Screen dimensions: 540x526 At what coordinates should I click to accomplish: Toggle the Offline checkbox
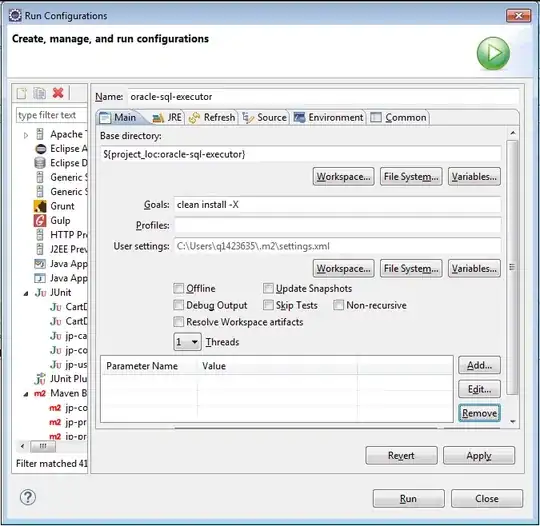pos(178,288)
